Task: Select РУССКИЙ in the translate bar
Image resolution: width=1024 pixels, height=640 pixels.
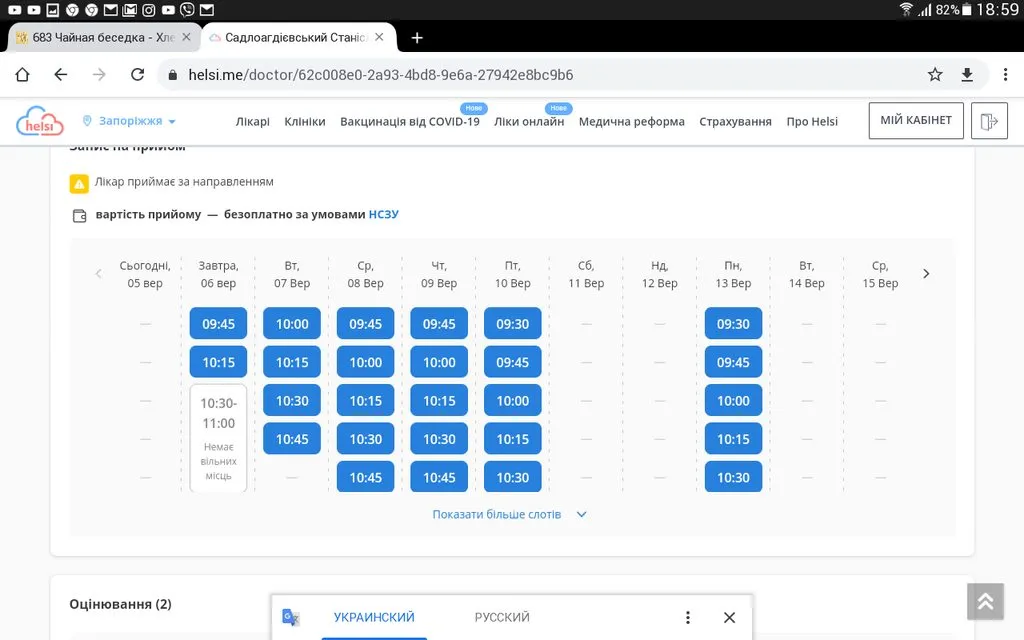Action: click(502, 618)
